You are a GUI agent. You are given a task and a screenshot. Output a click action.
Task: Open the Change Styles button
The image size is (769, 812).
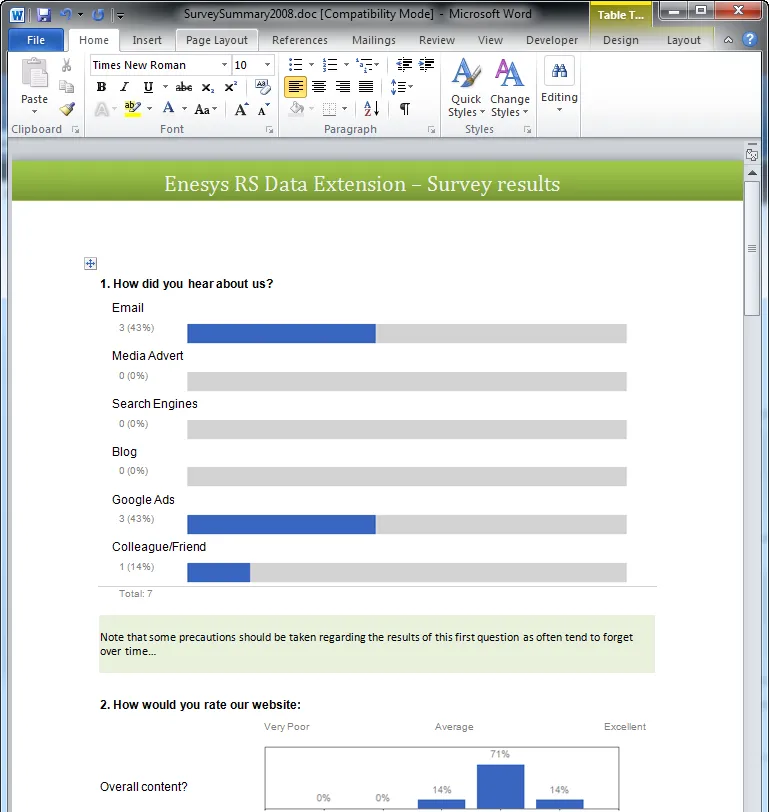[x=509, y=88]
